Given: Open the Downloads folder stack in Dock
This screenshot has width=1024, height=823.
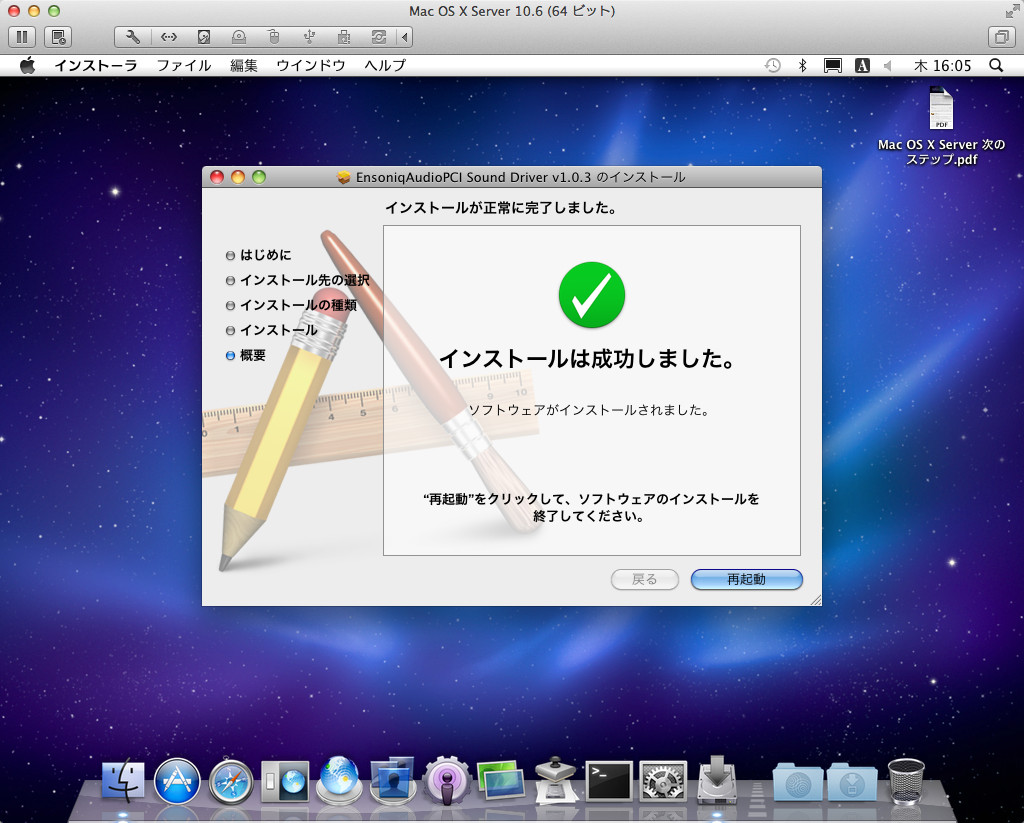Looking at the screenshot, I should point(852,783).
